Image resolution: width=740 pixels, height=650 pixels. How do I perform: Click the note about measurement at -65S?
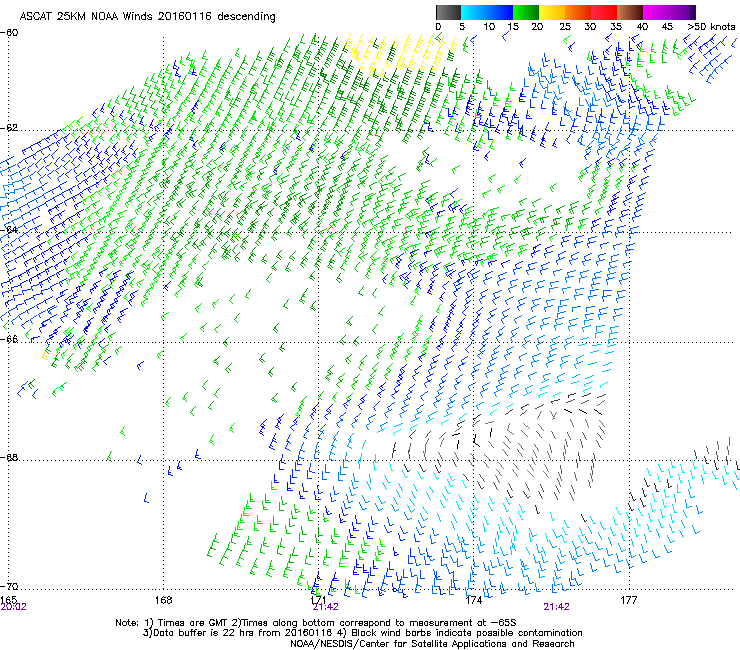click(374, 623)
